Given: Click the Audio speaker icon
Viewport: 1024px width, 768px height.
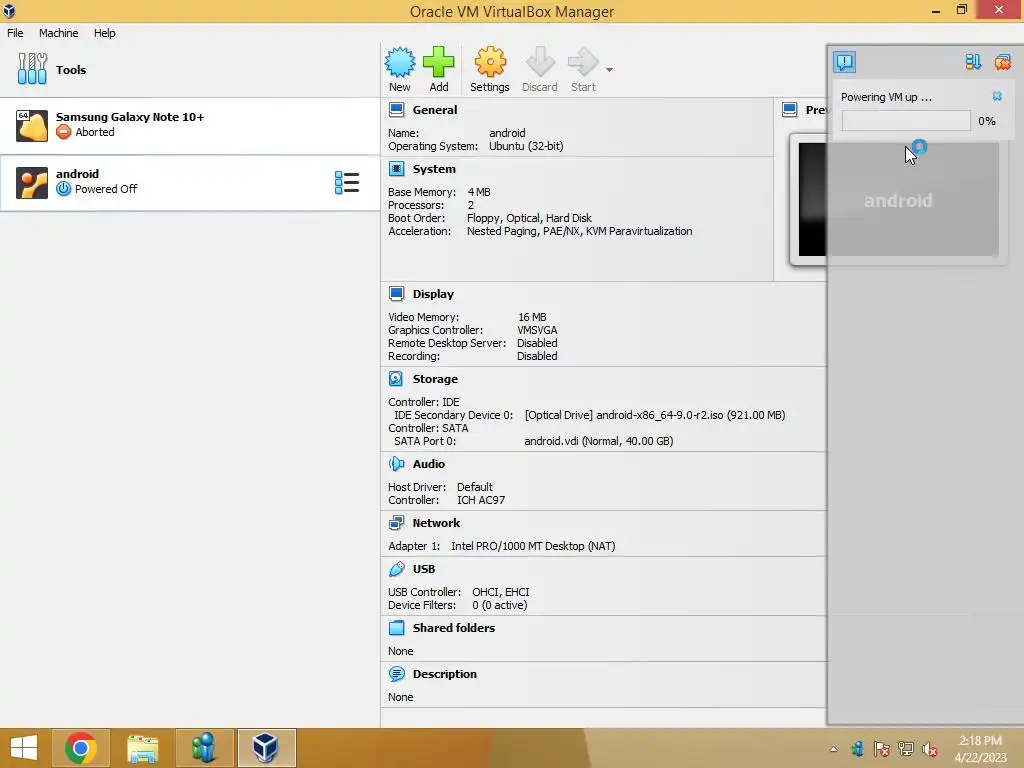Looking at the screenshot, I should pos(396,464).
